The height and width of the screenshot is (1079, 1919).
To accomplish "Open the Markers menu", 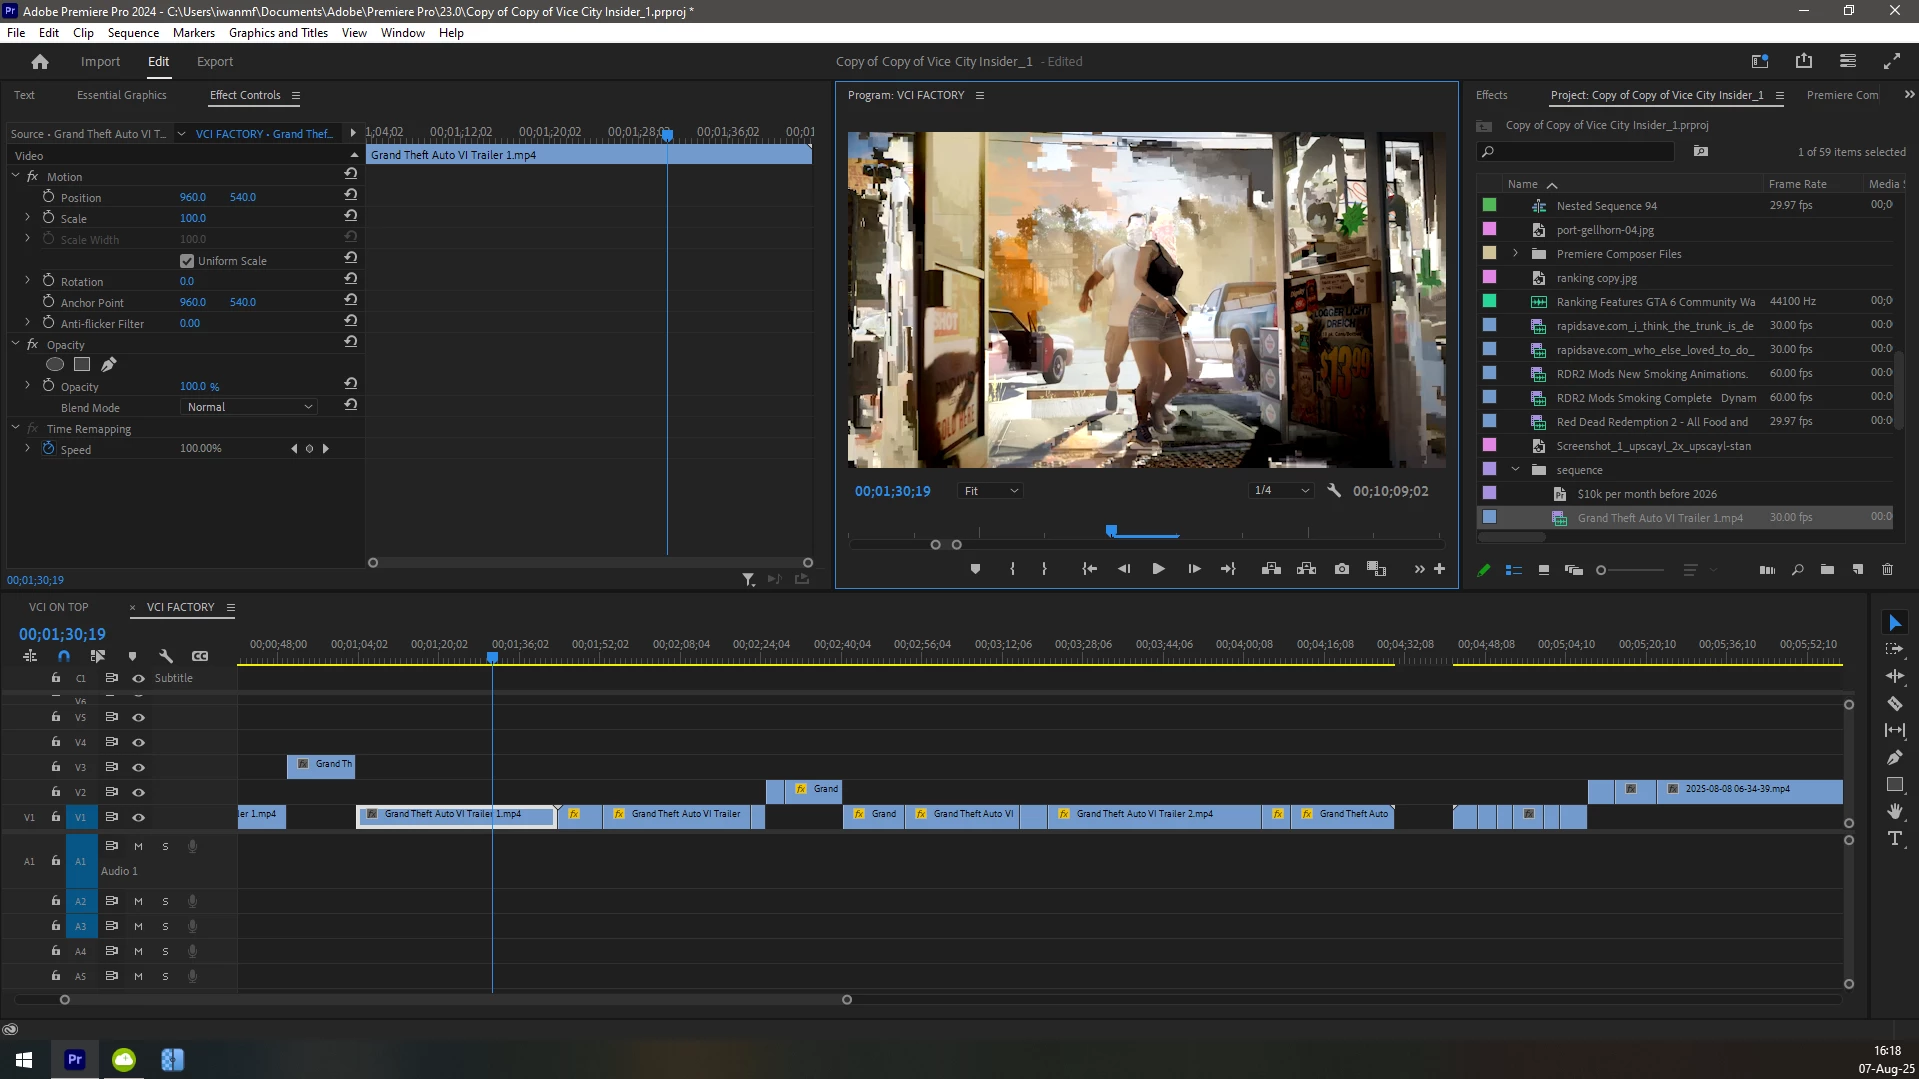I will 193,33.
